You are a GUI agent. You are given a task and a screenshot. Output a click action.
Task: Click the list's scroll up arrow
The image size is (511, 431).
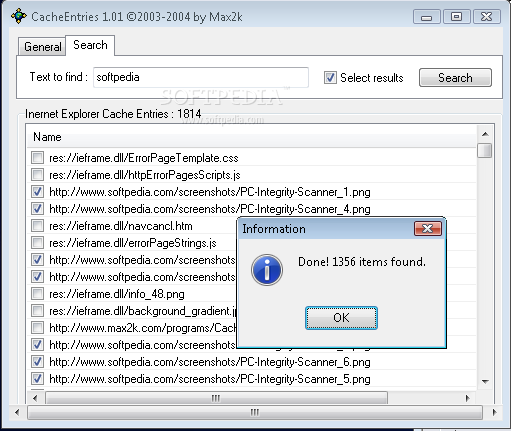pyautogui.click(x=485, y=134)
